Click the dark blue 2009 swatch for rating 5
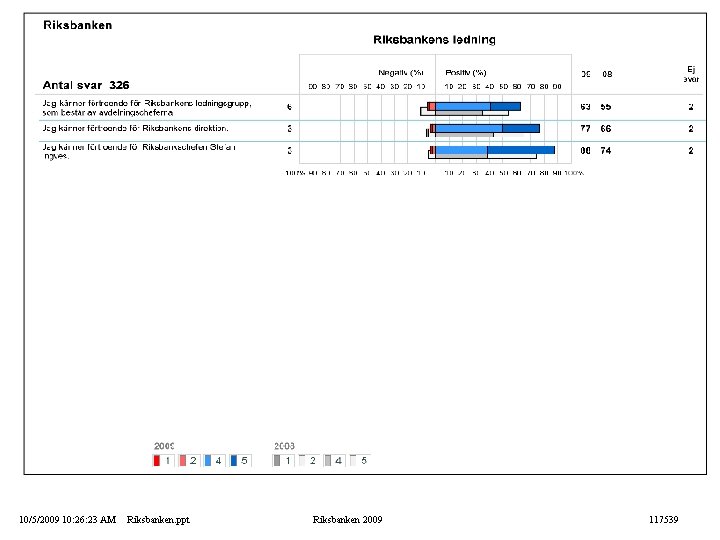This screenshot has width=720, height=540. click(x=234, y=461)
